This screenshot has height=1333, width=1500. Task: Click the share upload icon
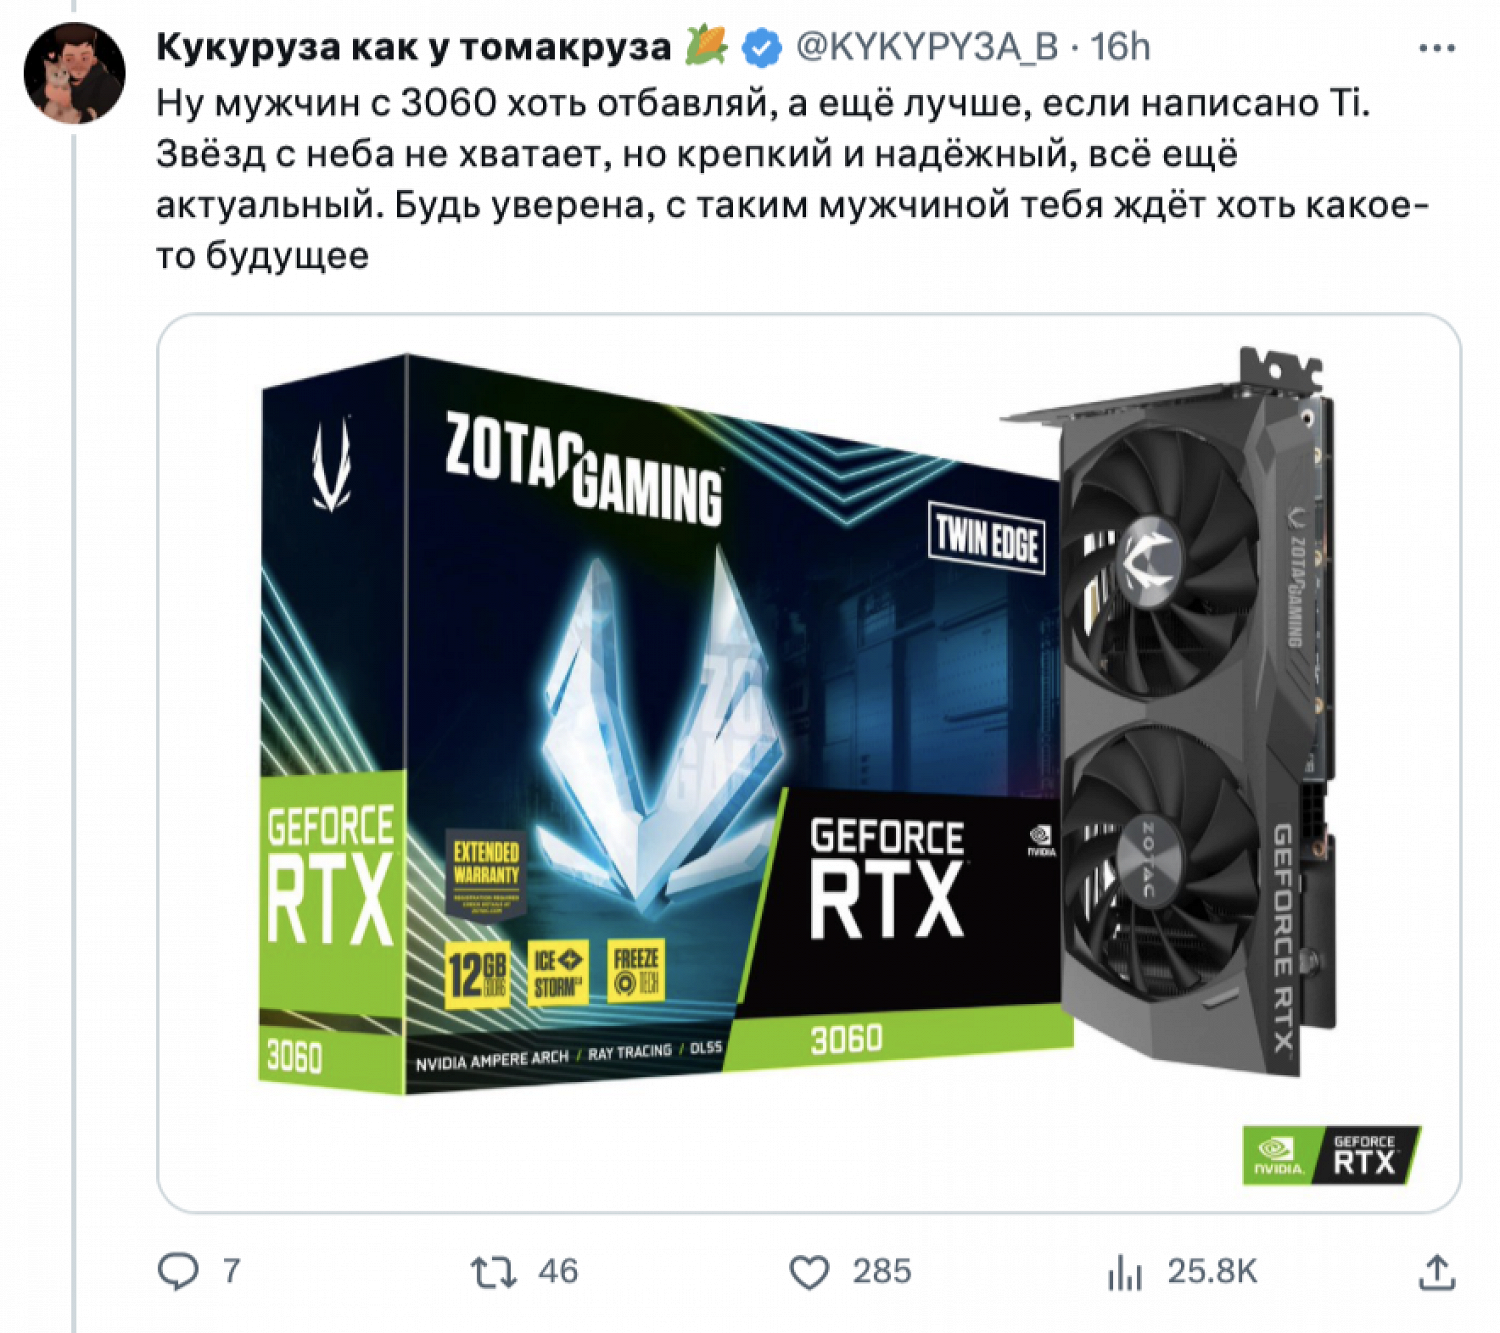[x=1437, y=1271]
